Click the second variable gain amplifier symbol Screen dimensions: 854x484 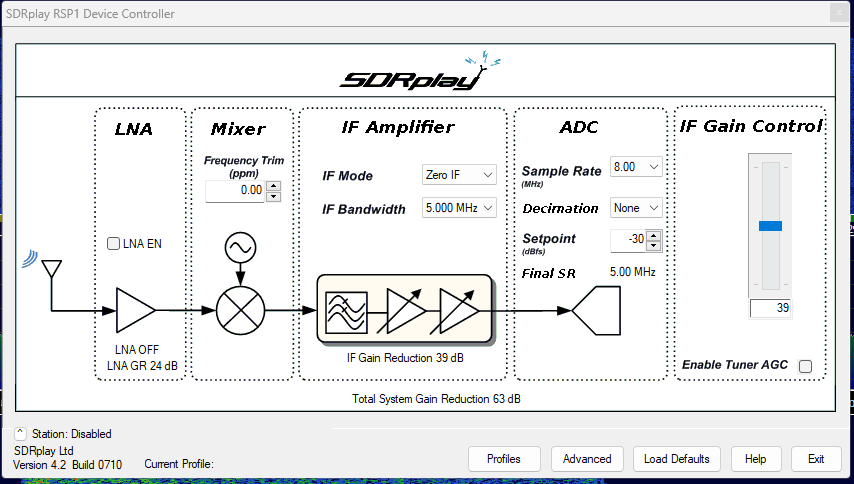click(x=456, y=311)
